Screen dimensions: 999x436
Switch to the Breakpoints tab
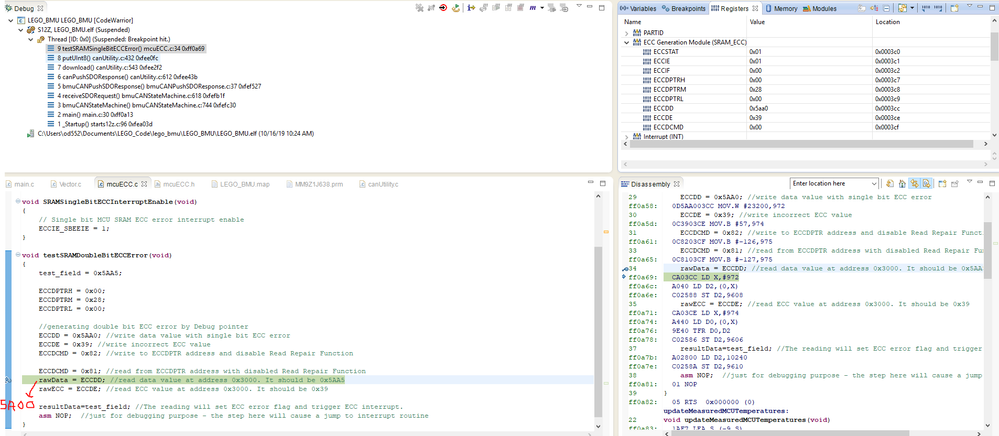684,9
